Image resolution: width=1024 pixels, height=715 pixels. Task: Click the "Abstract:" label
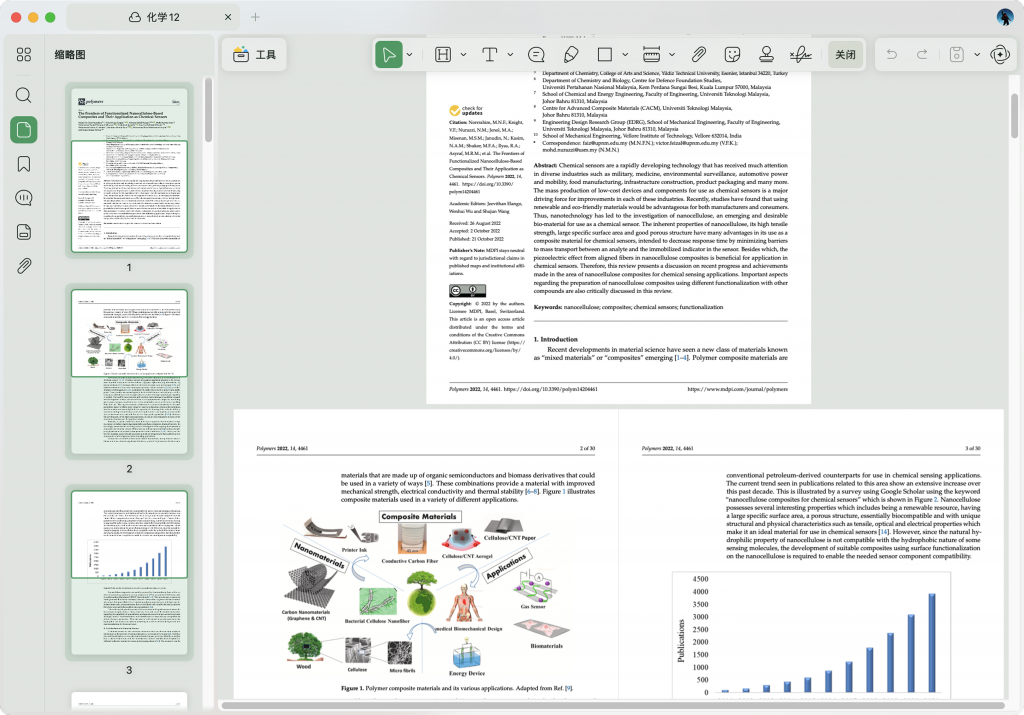[545, 166]
